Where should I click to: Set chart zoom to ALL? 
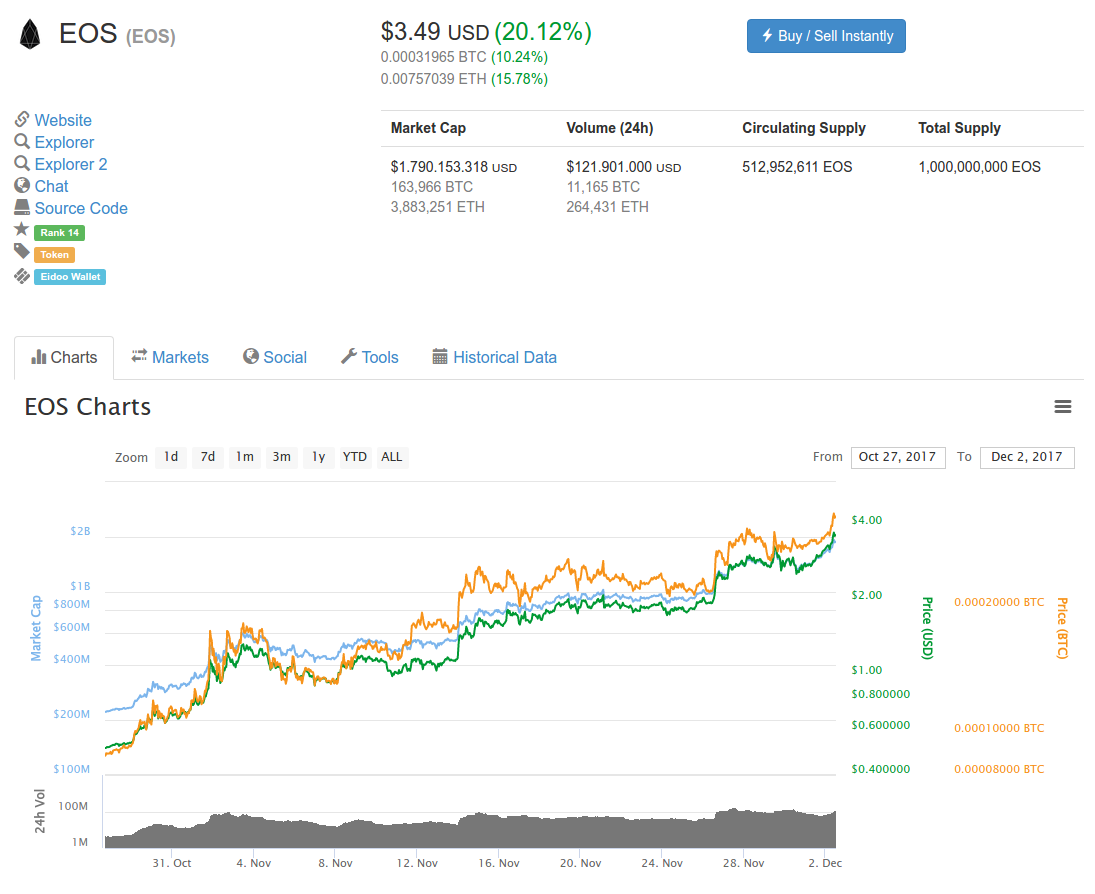[x=392, y=457]
